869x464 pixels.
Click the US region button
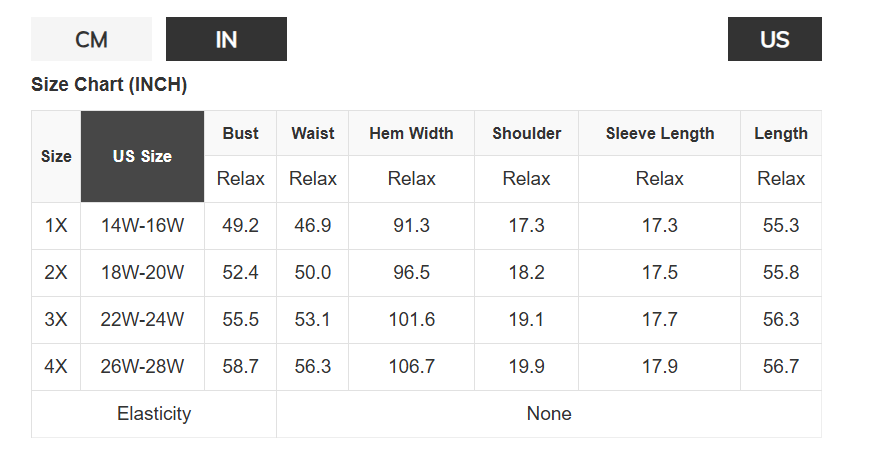click(774, 40)
